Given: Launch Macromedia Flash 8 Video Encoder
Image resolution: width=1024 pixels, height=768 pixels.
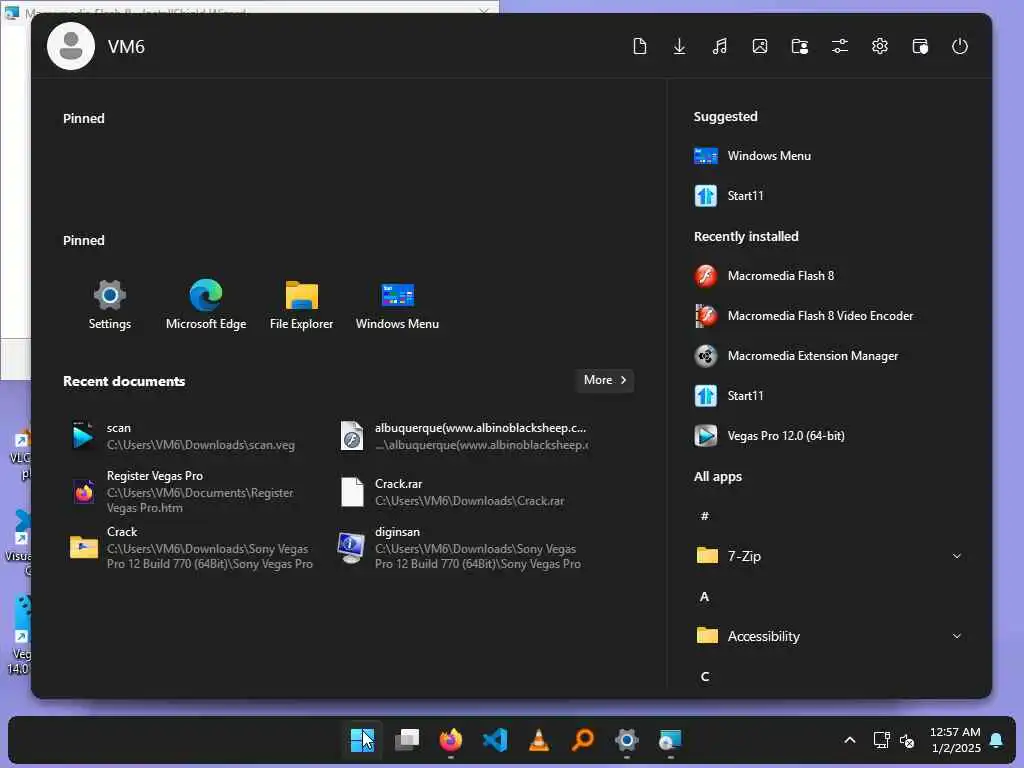Looking at the screenshot, I should point(804,316).
